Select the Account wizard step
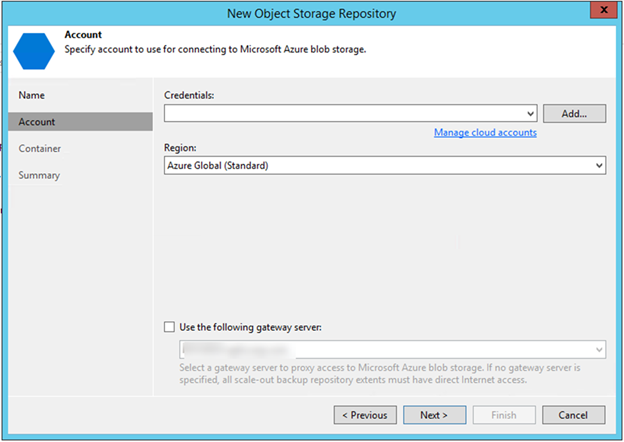Image resolution: width=624 pixels, height=442 pixels. 80,122
